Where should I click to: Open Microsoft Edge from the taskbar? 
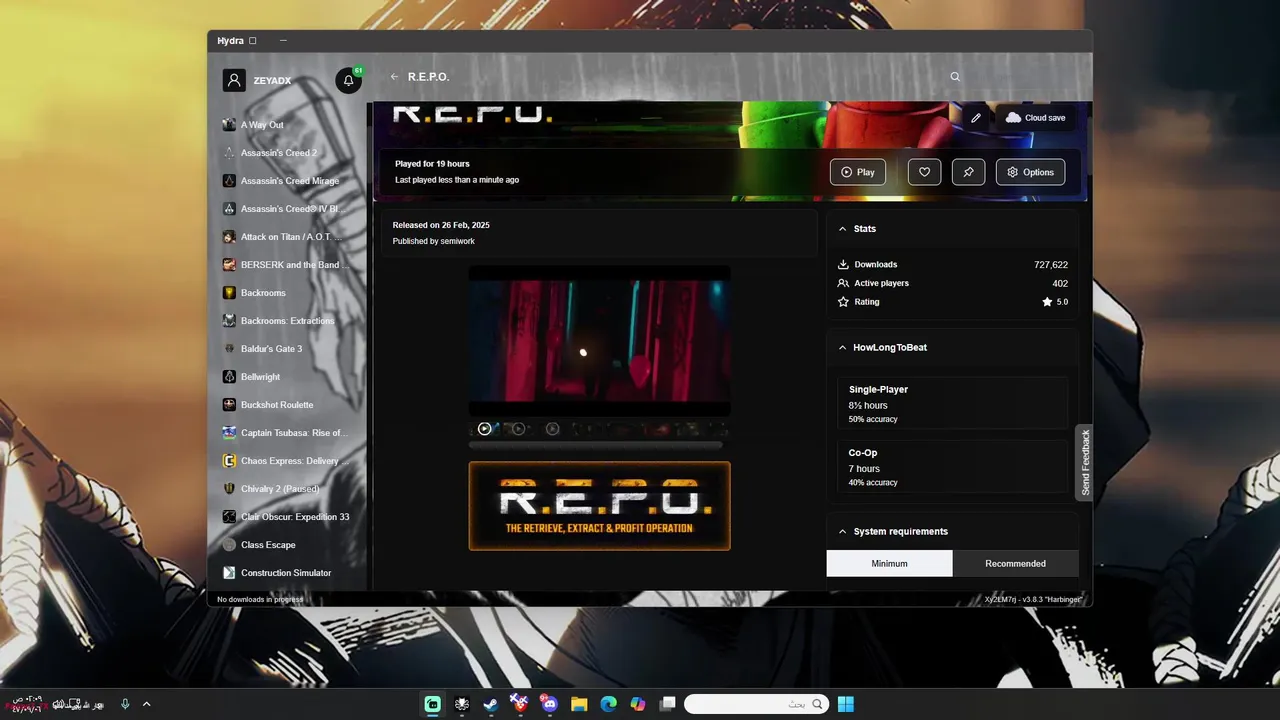point(608,704)
